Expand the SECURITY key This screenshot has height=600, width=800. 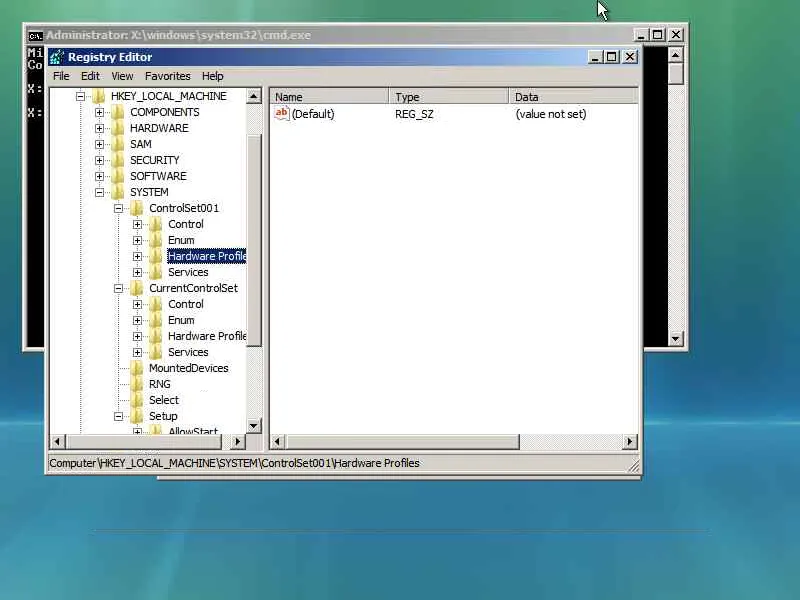pos(99,160)
